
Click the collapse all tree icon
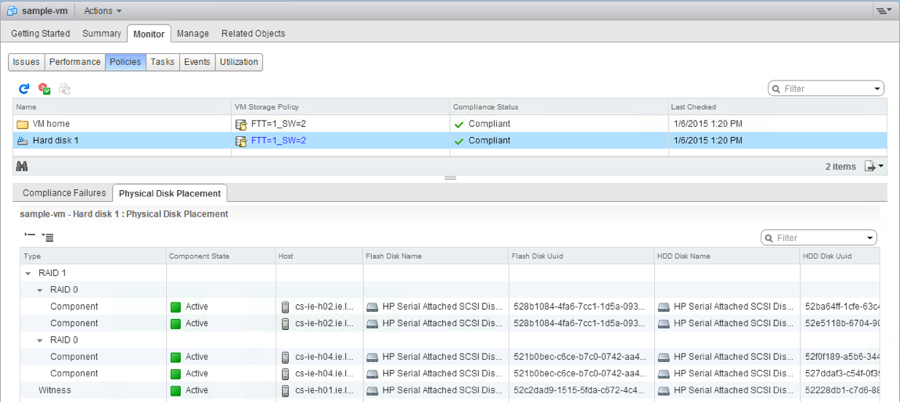point(29,236)
